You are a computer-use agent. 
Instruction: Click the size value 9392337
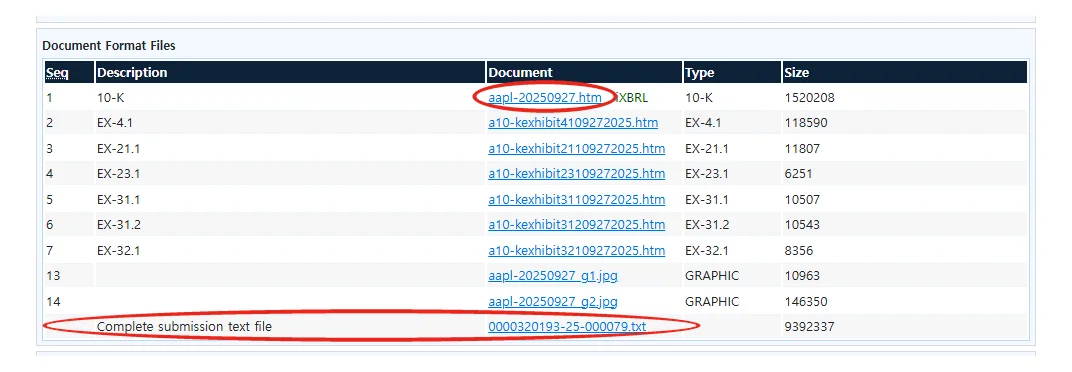coord(809,327)
